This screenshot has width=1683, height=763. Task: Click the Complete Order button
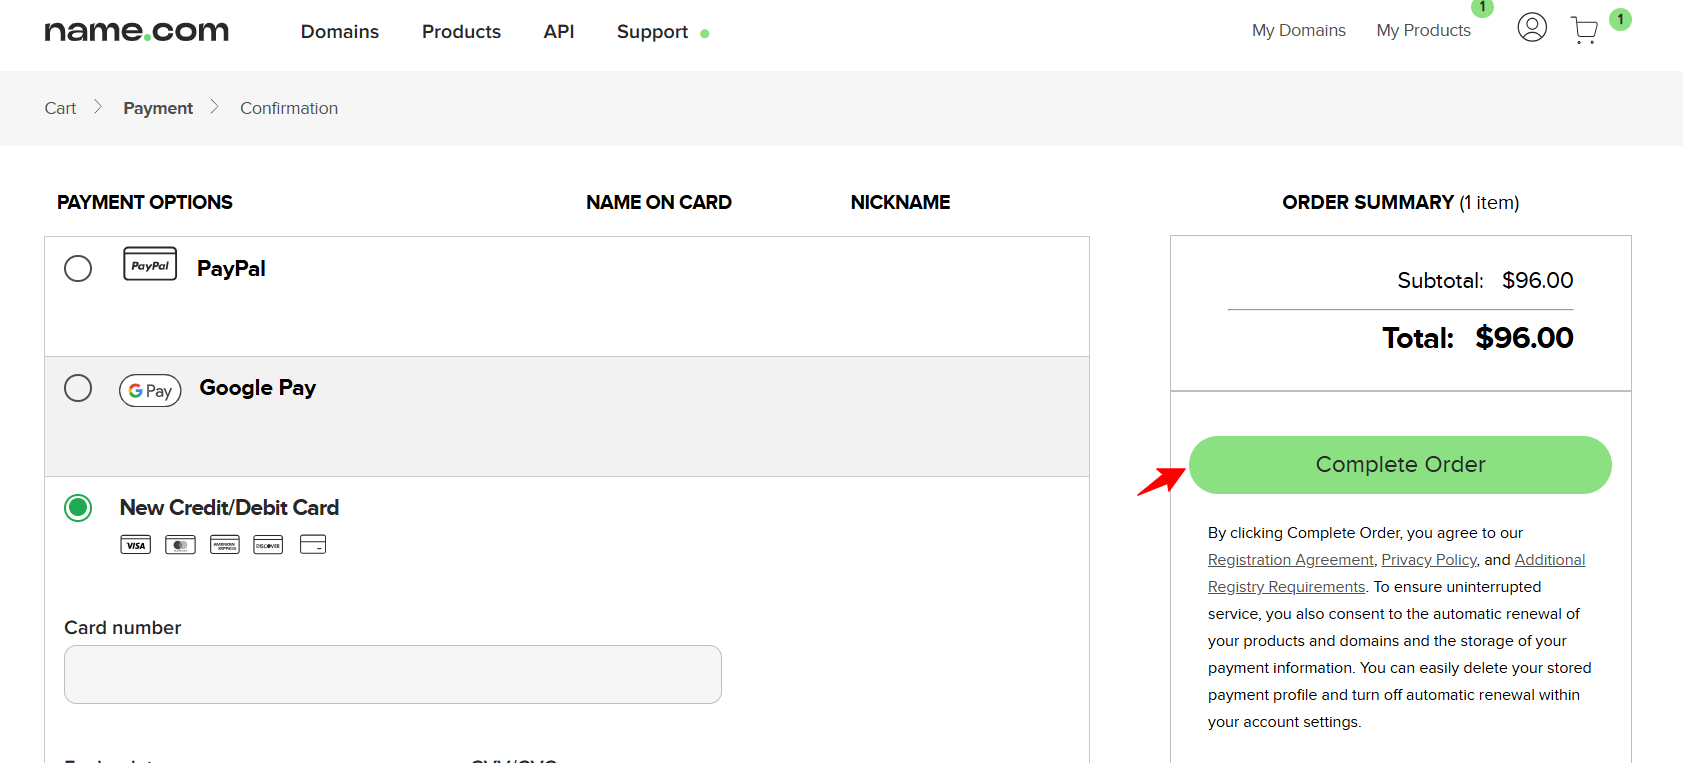point(1400,465)
